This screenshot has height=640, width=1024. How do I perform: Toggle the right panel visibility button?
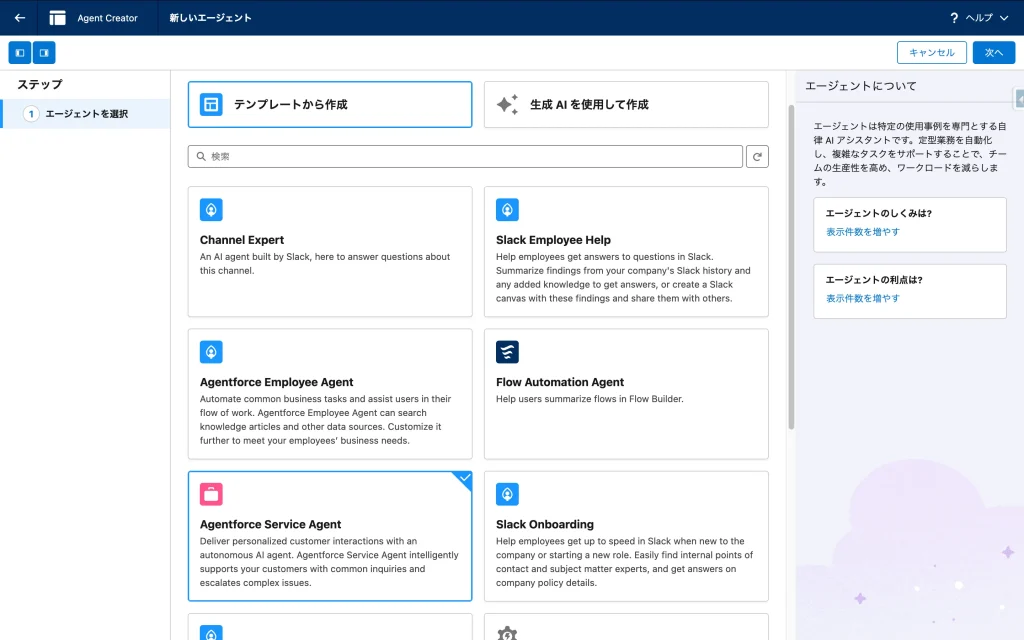(44, 53)
